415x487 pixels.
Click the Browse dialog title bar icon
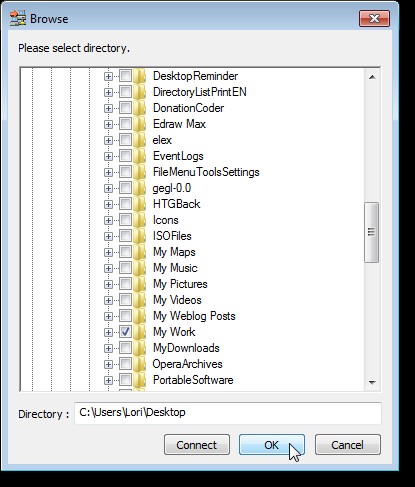click(18, 18)
